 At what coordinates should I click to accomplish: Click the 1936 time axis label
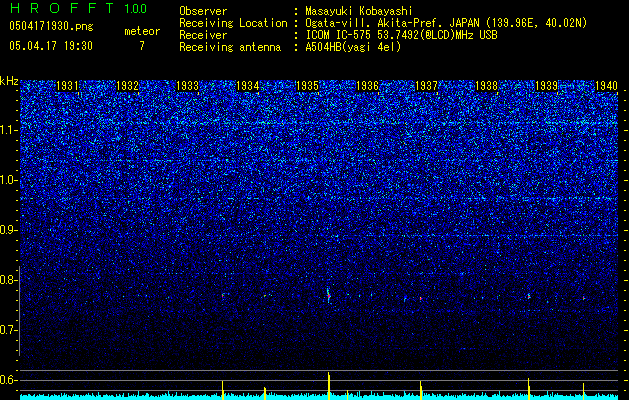(367, 85)
